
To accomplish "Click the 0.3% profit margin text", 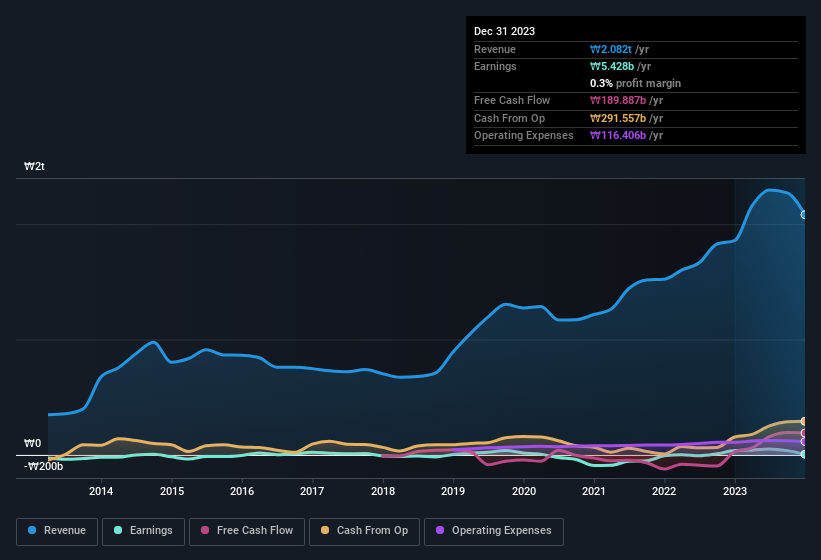I will pos(635,83).
